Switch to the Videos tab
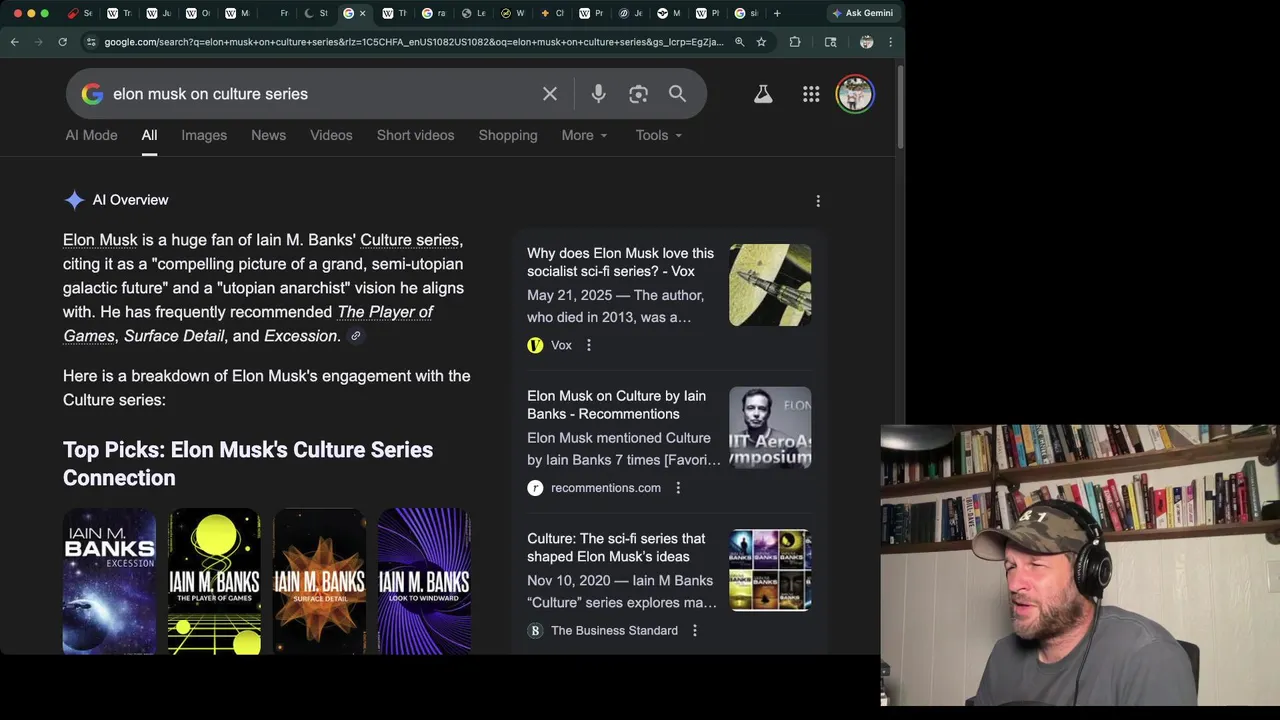Image resolution: width=1280 pixels, height=720 pixels. click(x=331, y=135)
